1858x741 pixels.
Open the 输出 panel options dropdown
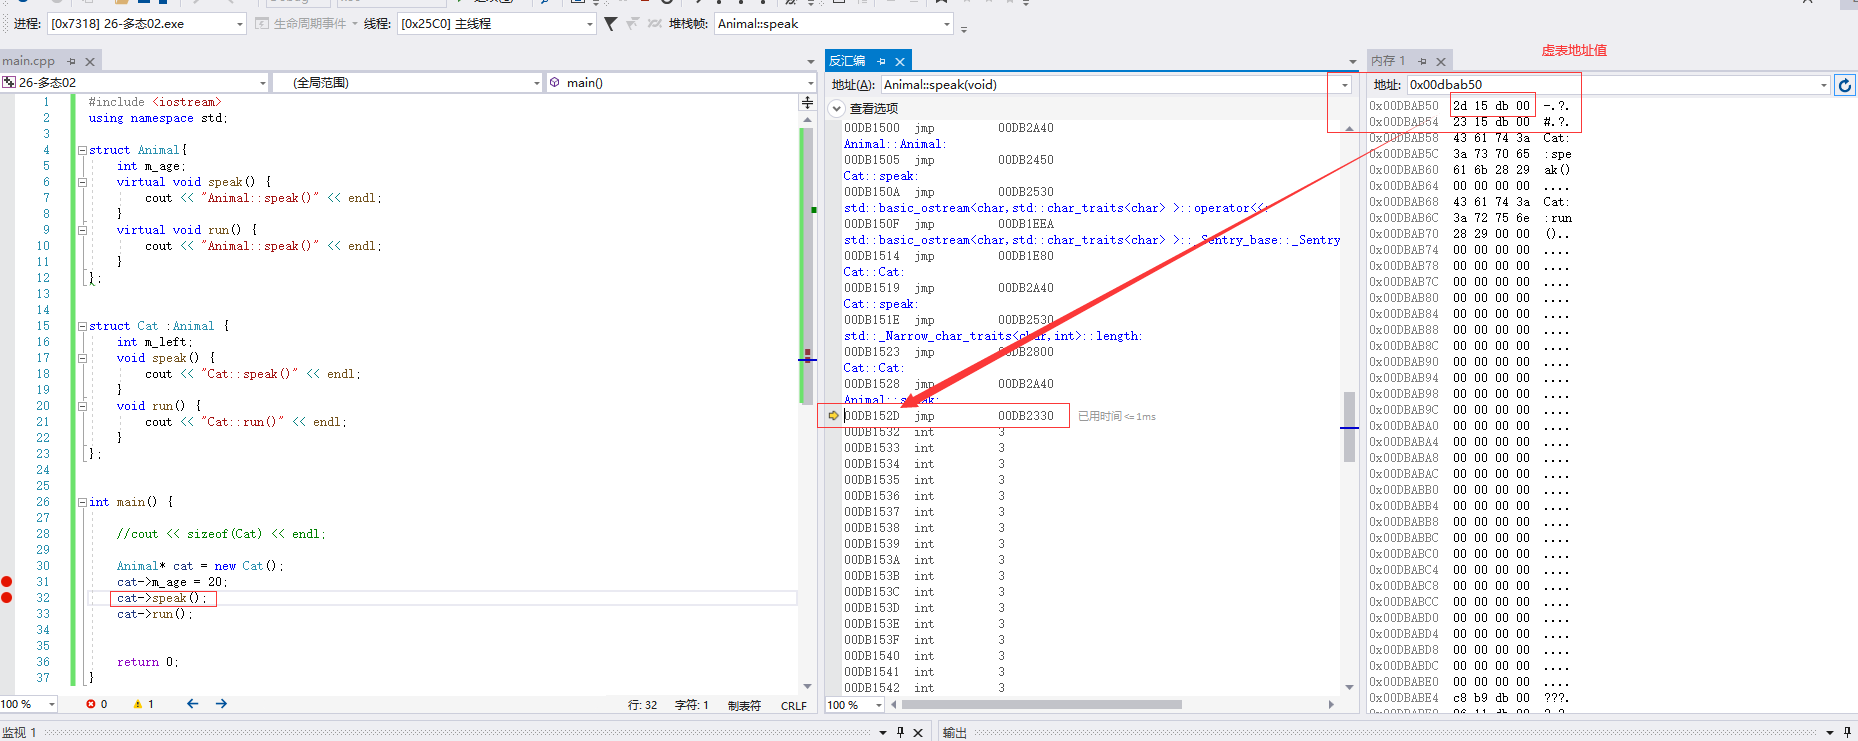pyautogui.click(x=1831, y=732)
